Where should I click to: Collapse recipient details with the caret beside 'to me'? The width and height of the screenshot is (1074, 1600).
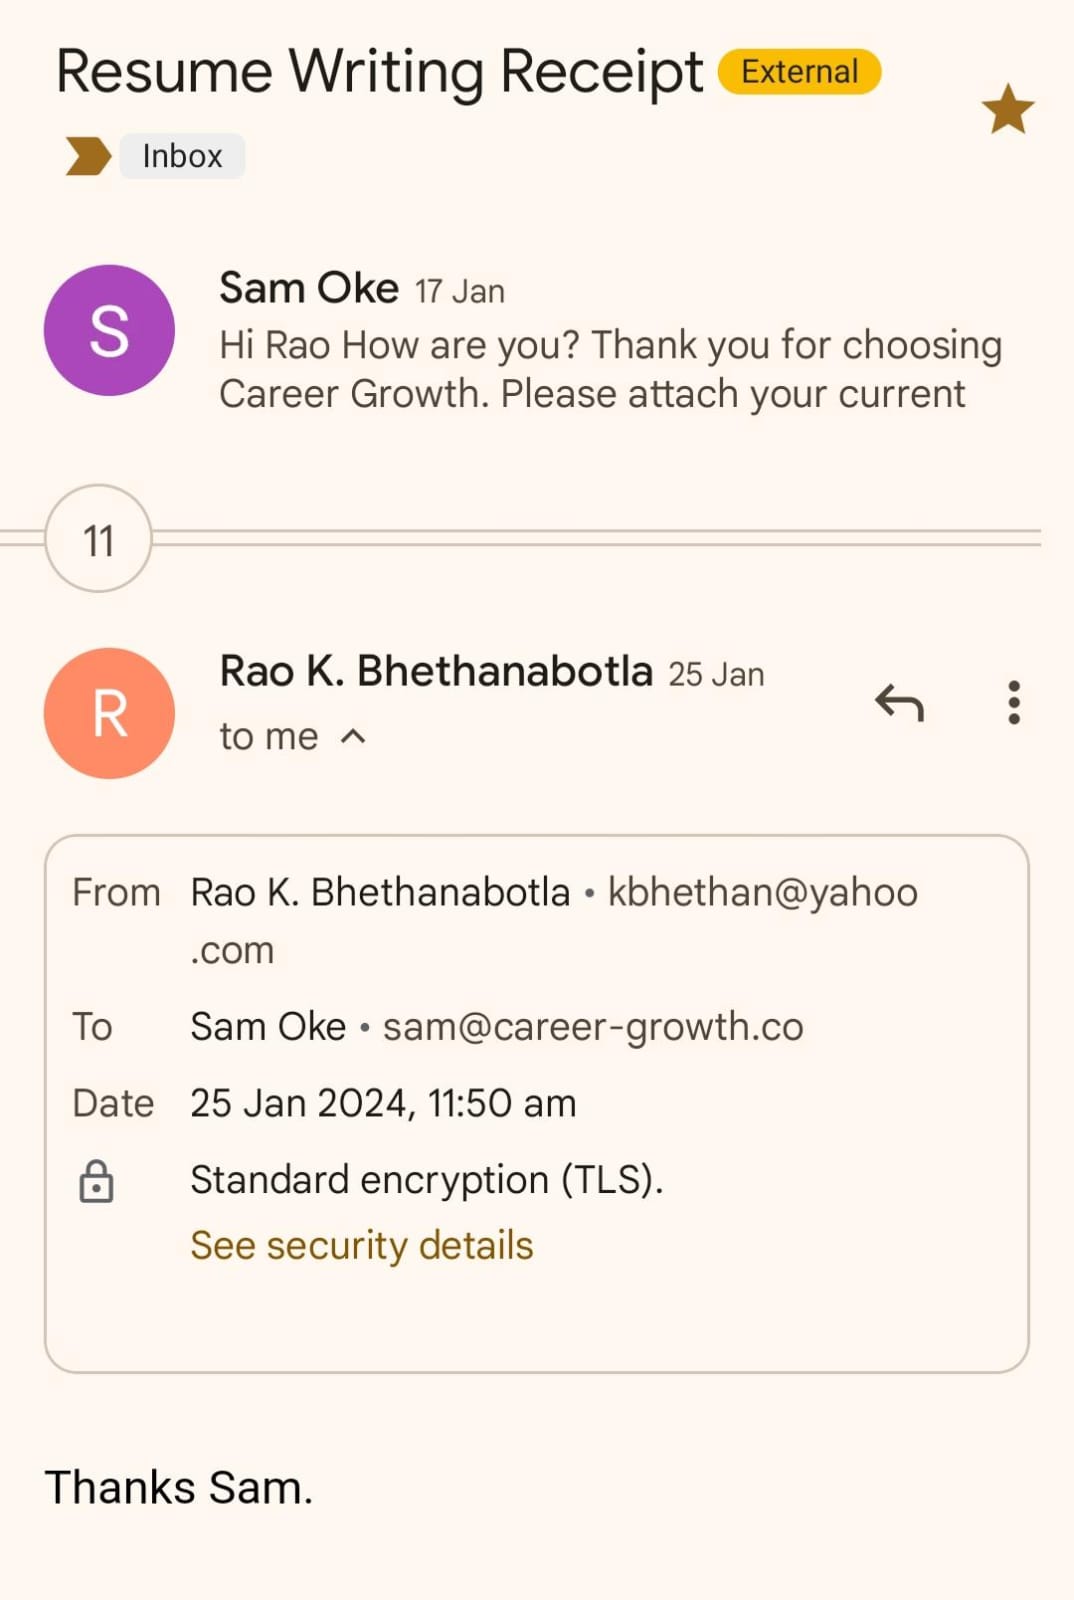[353, 737]
